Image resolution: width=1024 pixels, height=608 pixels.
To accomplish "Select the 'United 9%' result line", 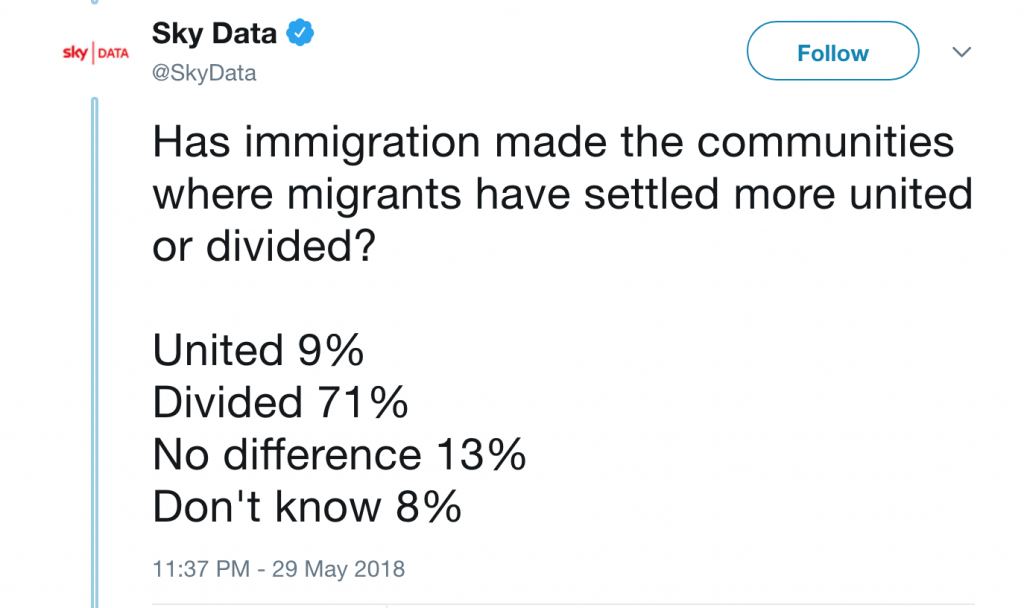I will (x=258, y=350).
